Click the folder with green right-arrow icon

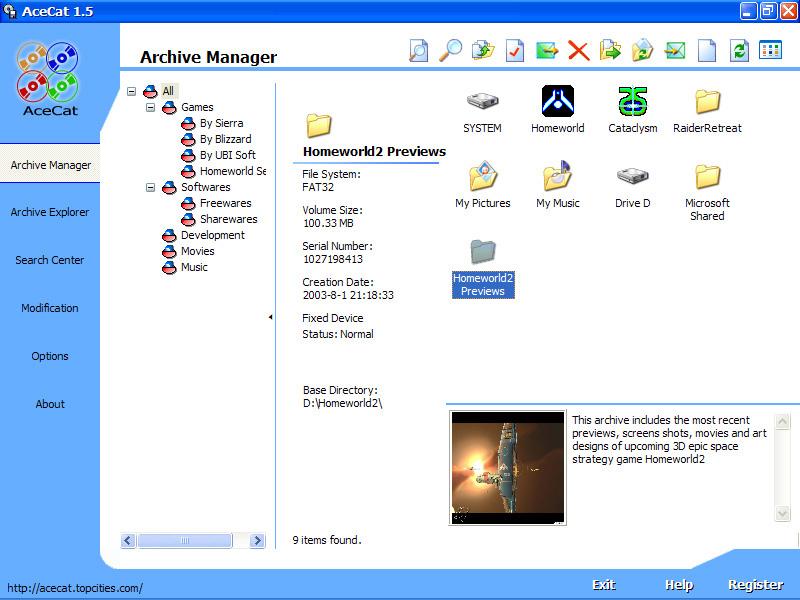coord(611,51)
